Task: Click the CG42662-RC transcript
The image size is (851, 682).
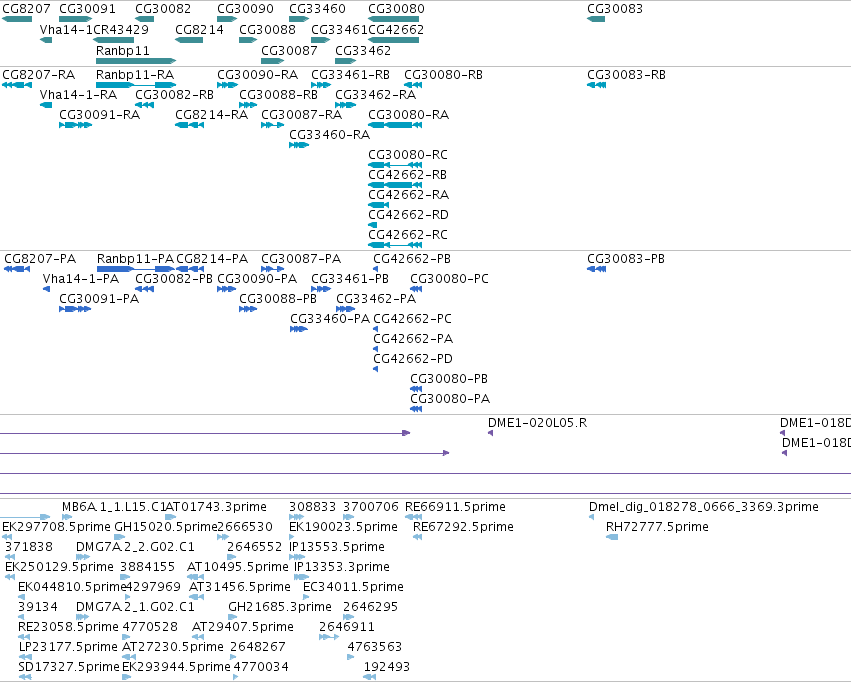Action: [x=395, y=245]
